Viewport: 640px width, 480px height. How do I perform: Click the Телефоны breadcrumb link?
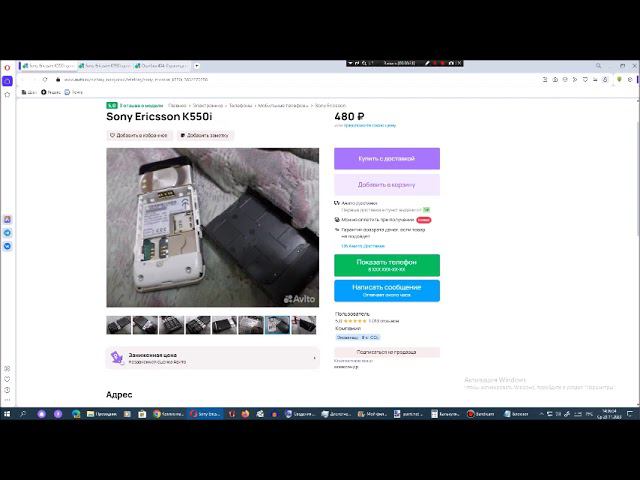pos(240,106)
